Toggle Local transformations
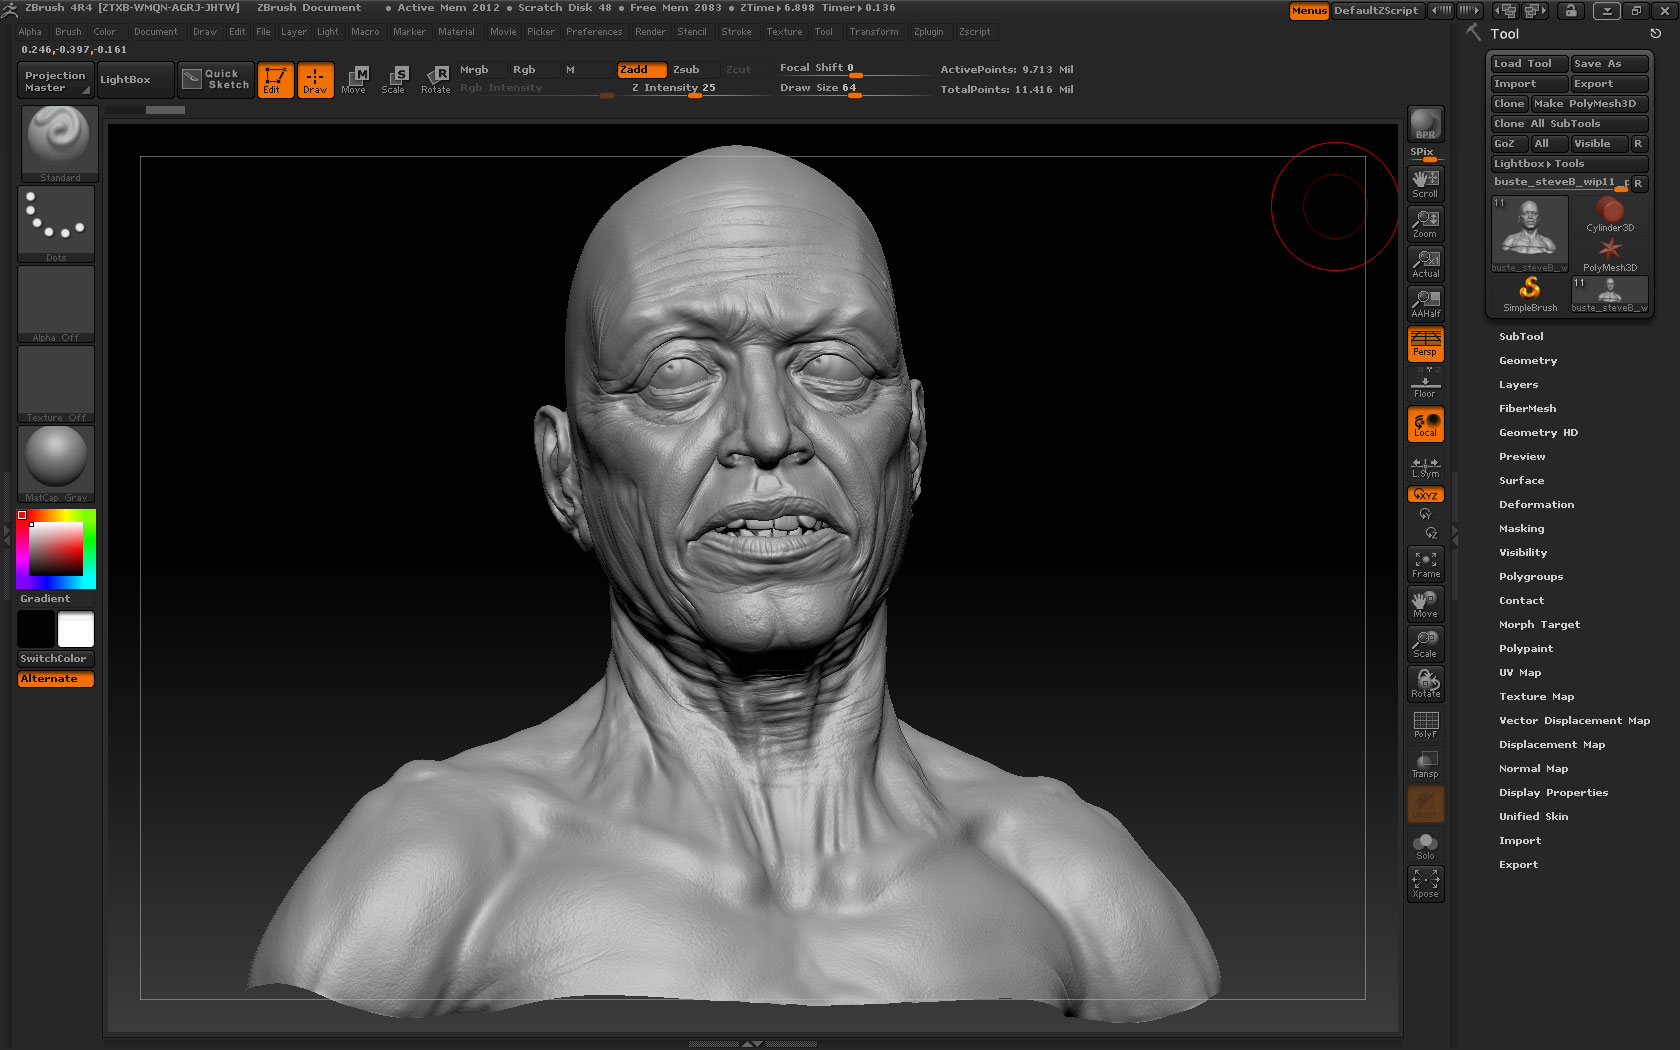The height and width of the screenshot is (1050, 1680). pos(1425,424)
